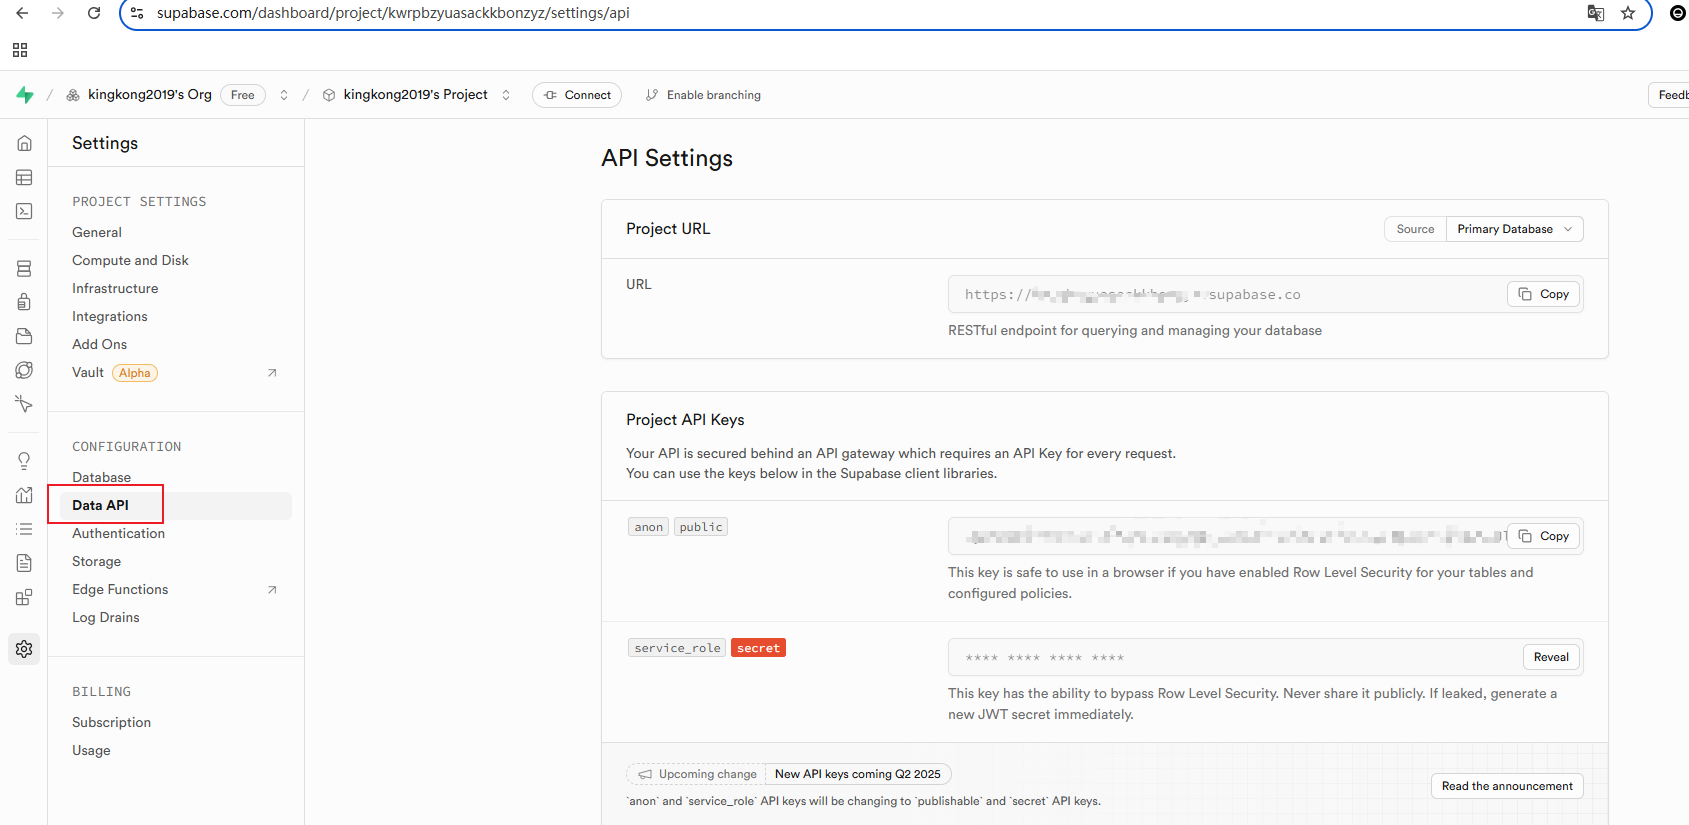Open Vault Alpha settings item

(x=115, y=373)
